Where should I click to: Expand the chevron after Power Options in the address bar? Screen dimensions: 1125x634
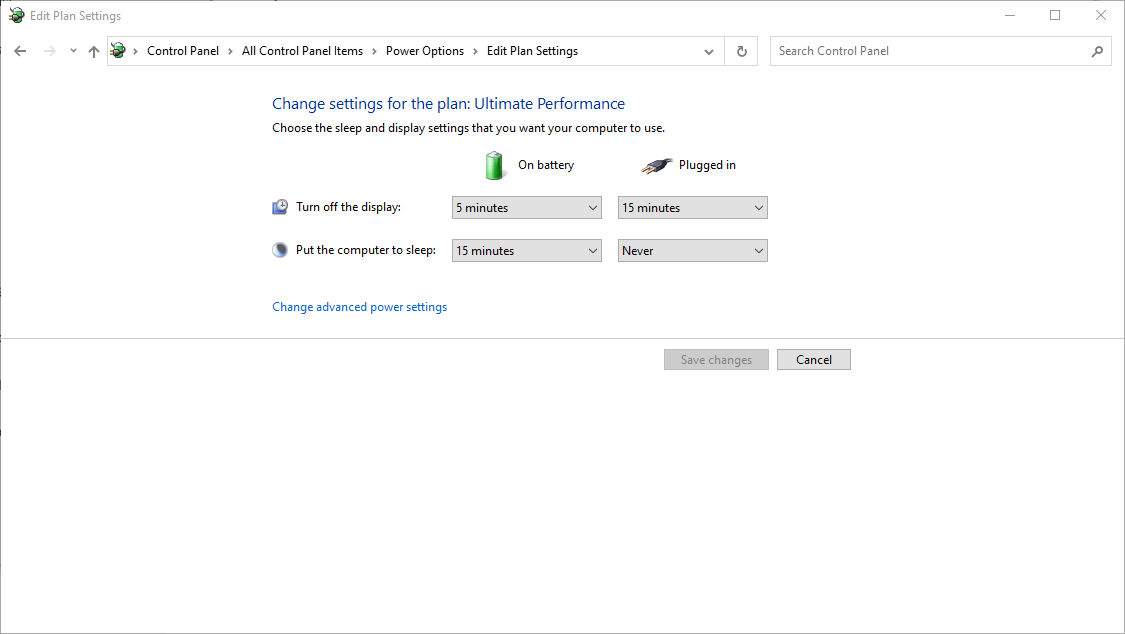pos(475,52)
